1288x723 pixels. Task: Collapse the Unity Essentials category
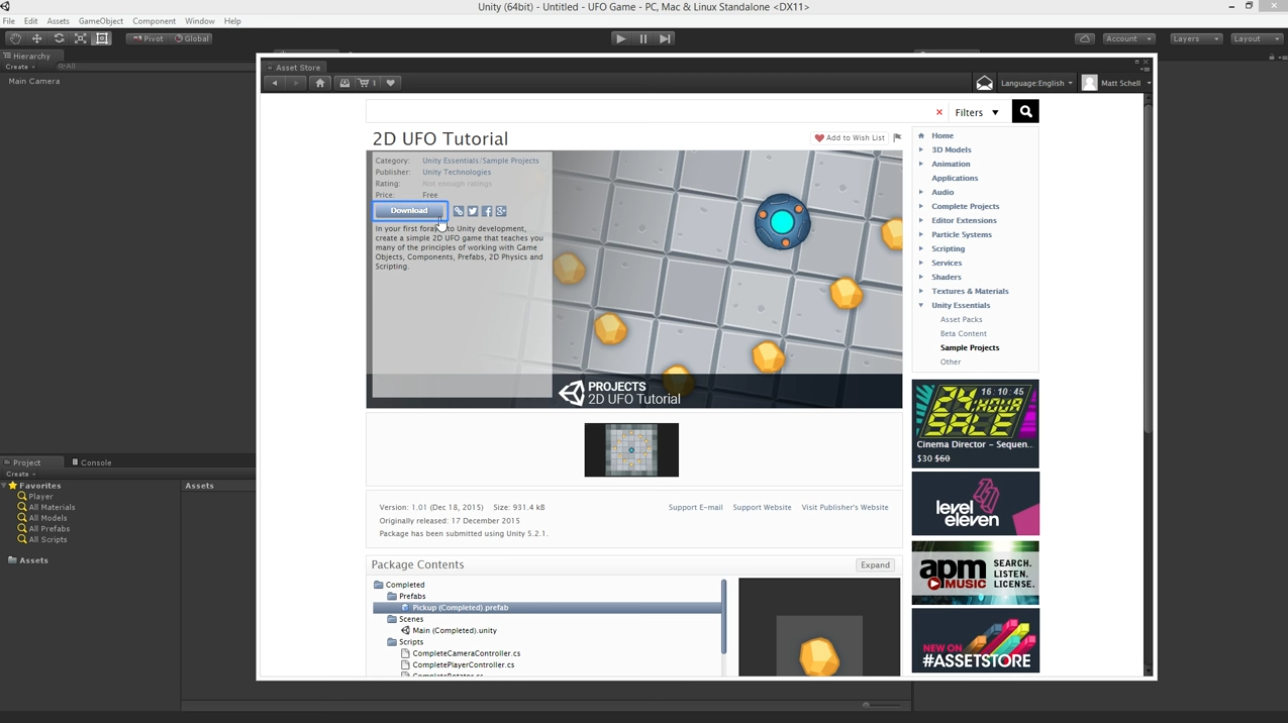click(x=921, y=306)
